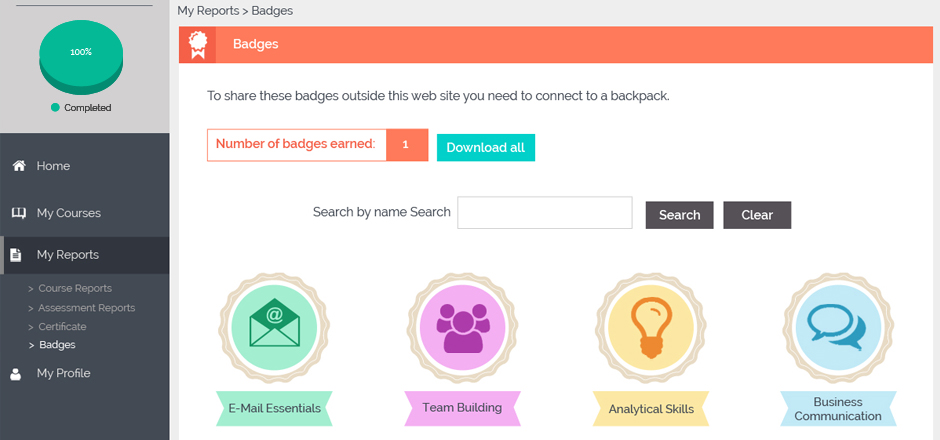
Task: Select Badges submenu item in sidebar
Action: pos(57,345)
